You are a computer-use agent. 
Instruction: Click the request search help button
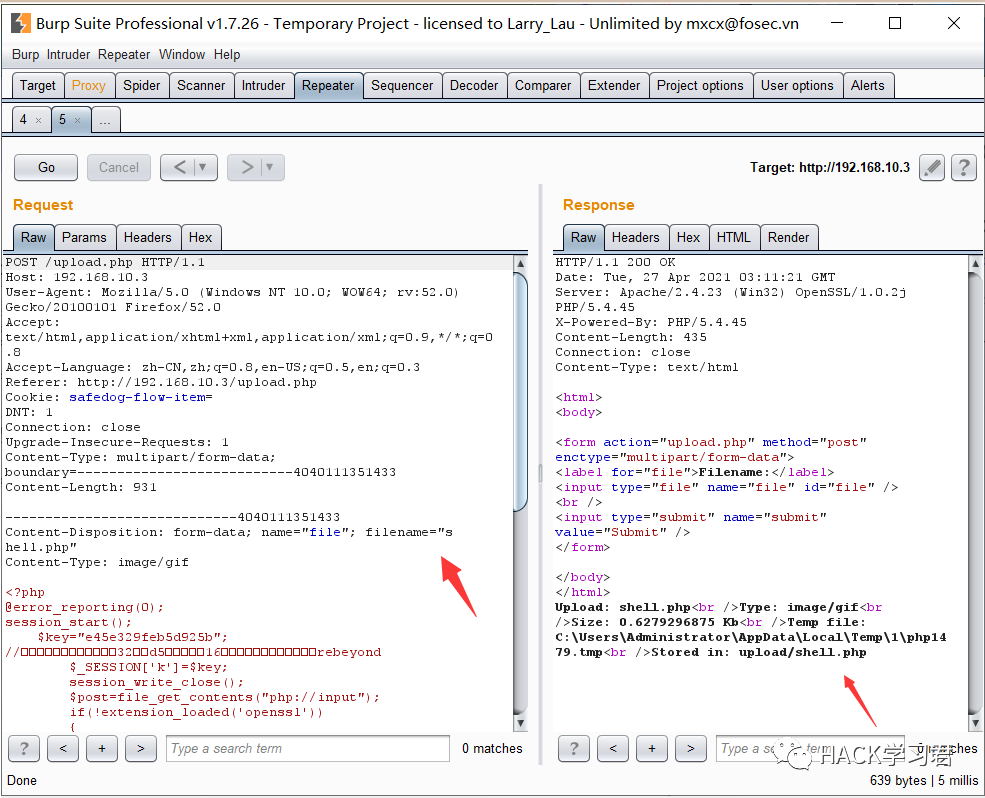click(x=24, y=748)
